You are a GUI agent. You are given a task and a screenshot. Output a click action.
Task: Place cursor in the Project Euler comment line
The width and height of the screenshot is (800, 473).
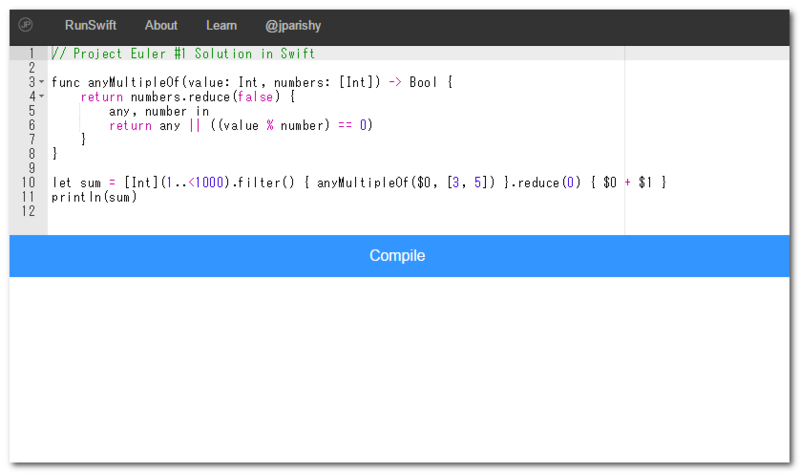pos(183,54)
